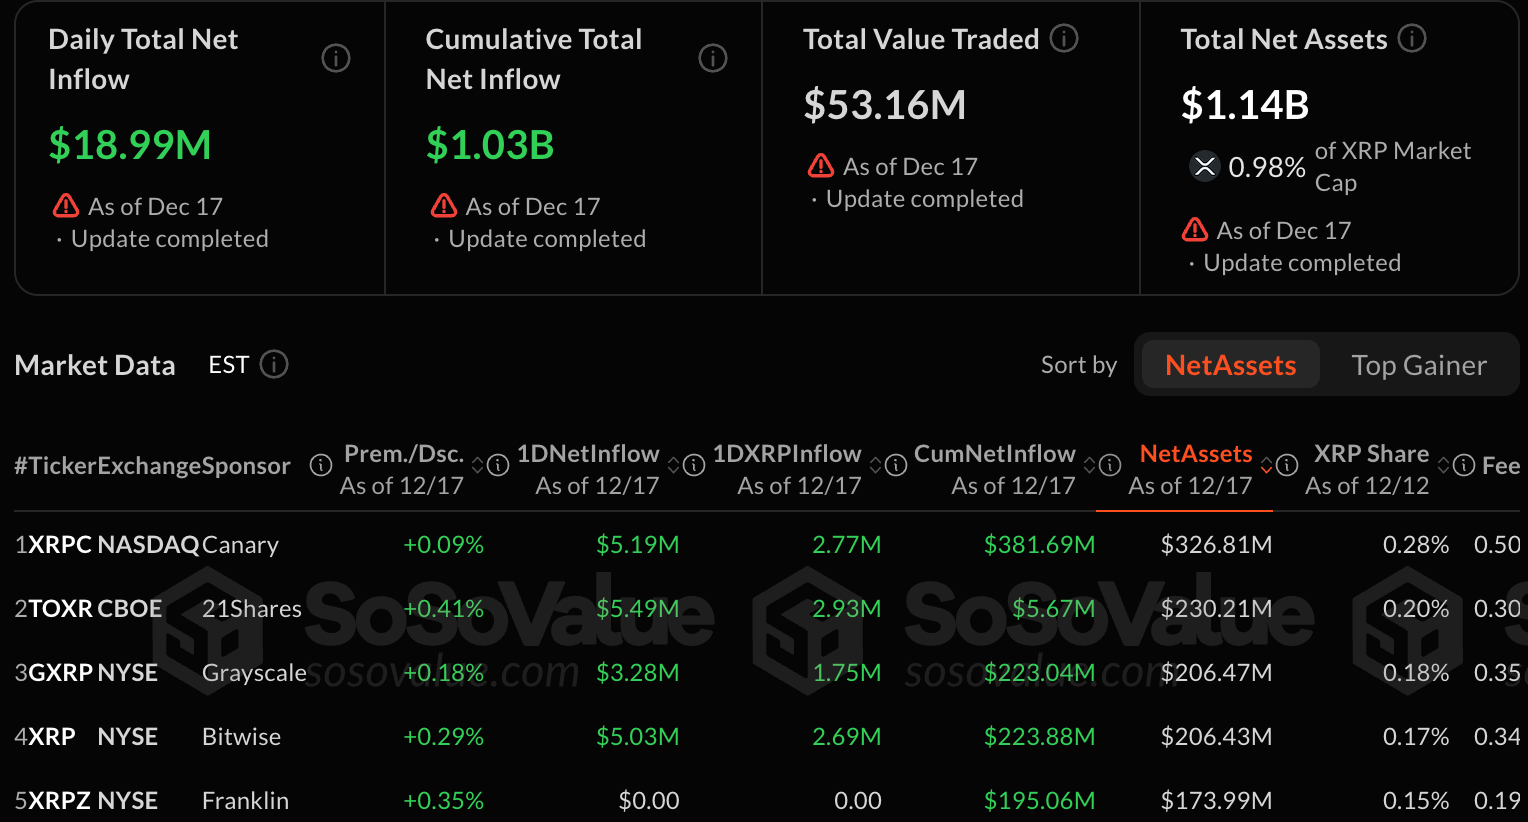The image size is (1528, 822).
Task: Select NetAssets sort option
Action: (1230, 365)
